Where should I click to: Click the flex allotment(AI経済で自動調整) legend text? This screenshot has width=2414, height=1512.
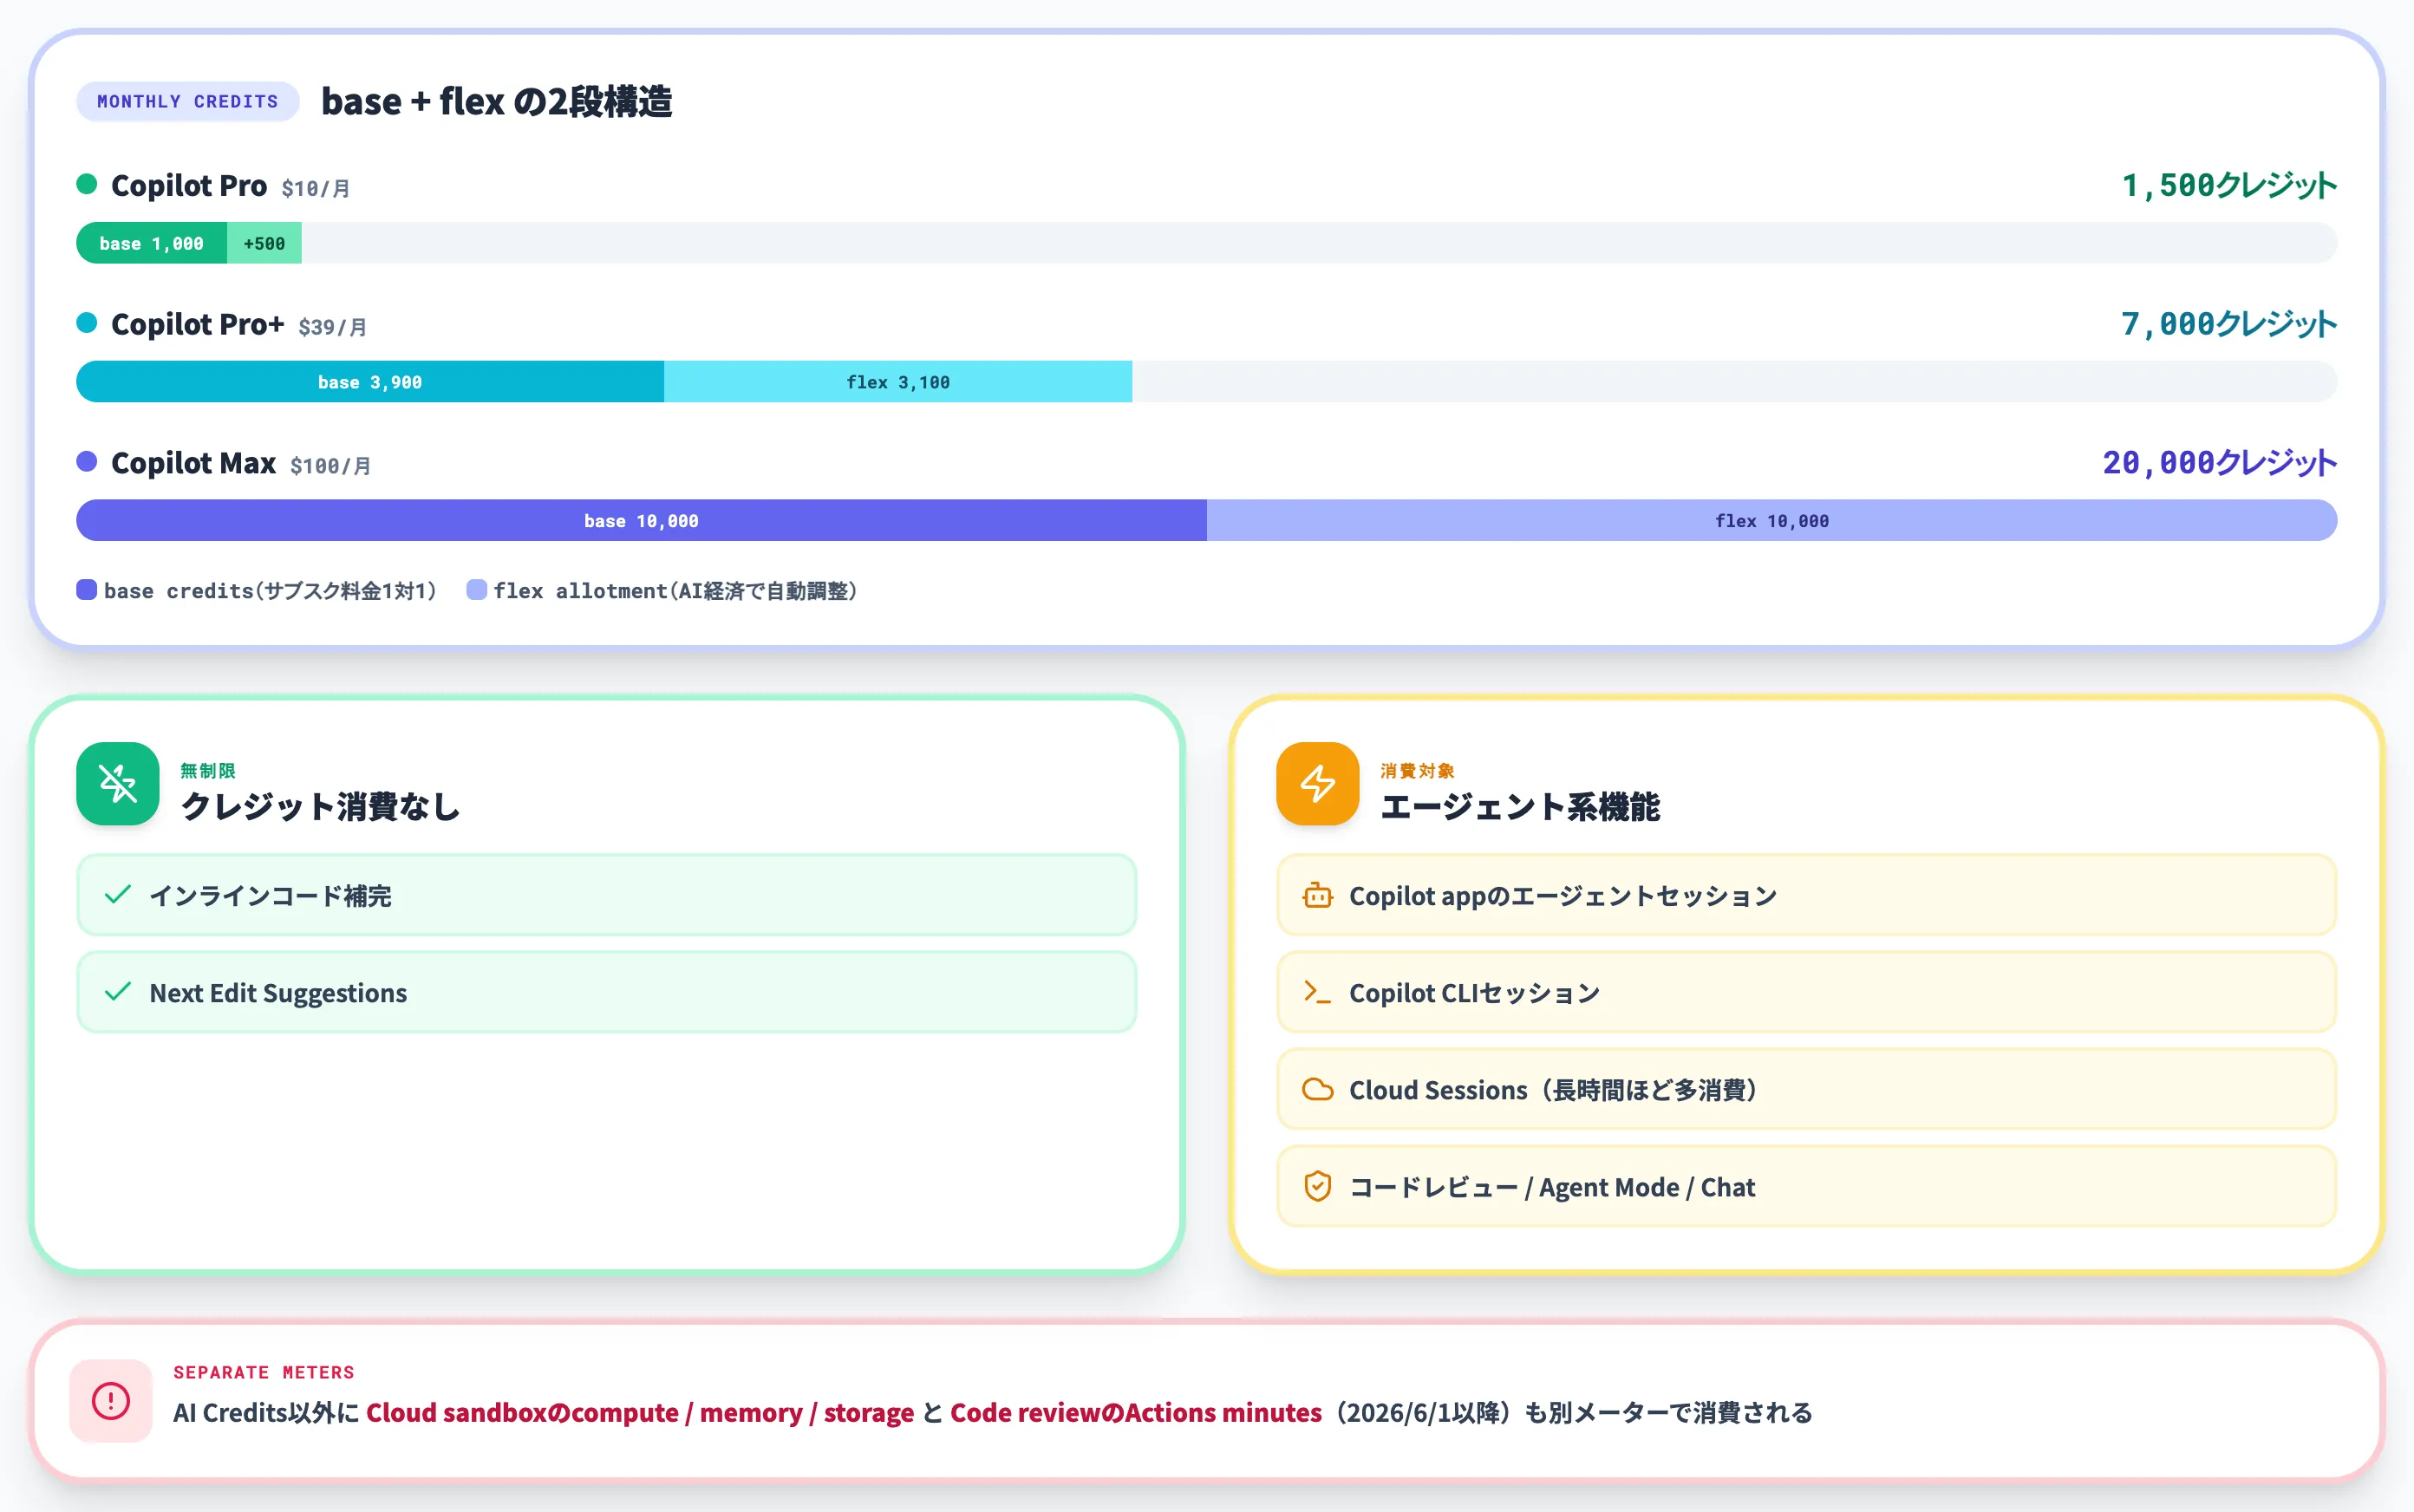click(676, 591)
